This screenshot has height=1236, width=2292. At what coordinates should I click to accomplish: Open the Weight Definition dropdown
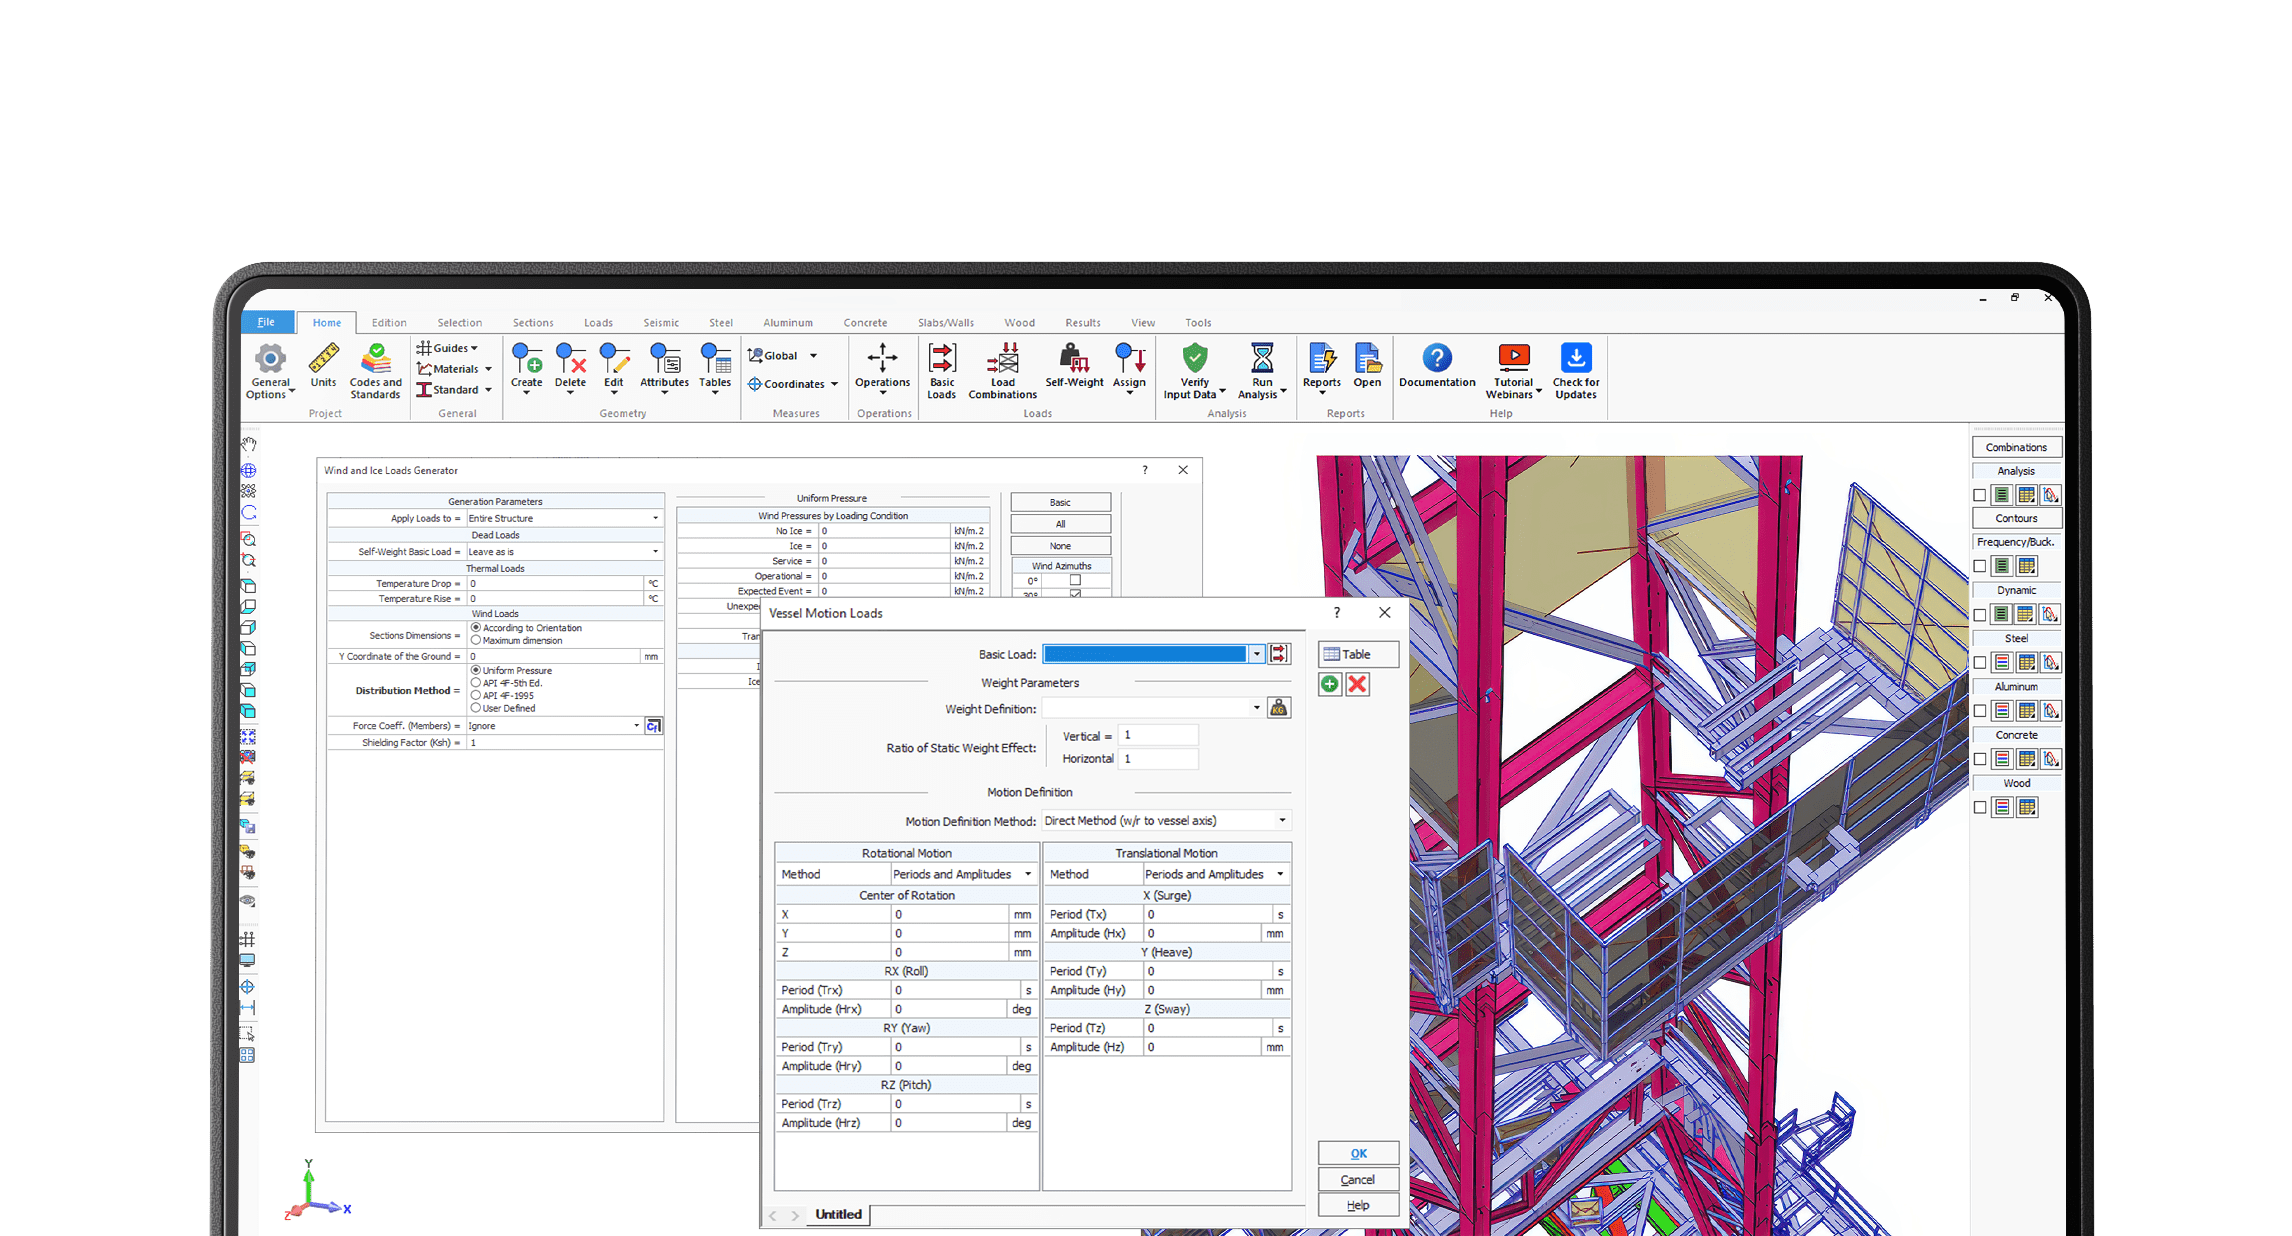coord(1256,708)
